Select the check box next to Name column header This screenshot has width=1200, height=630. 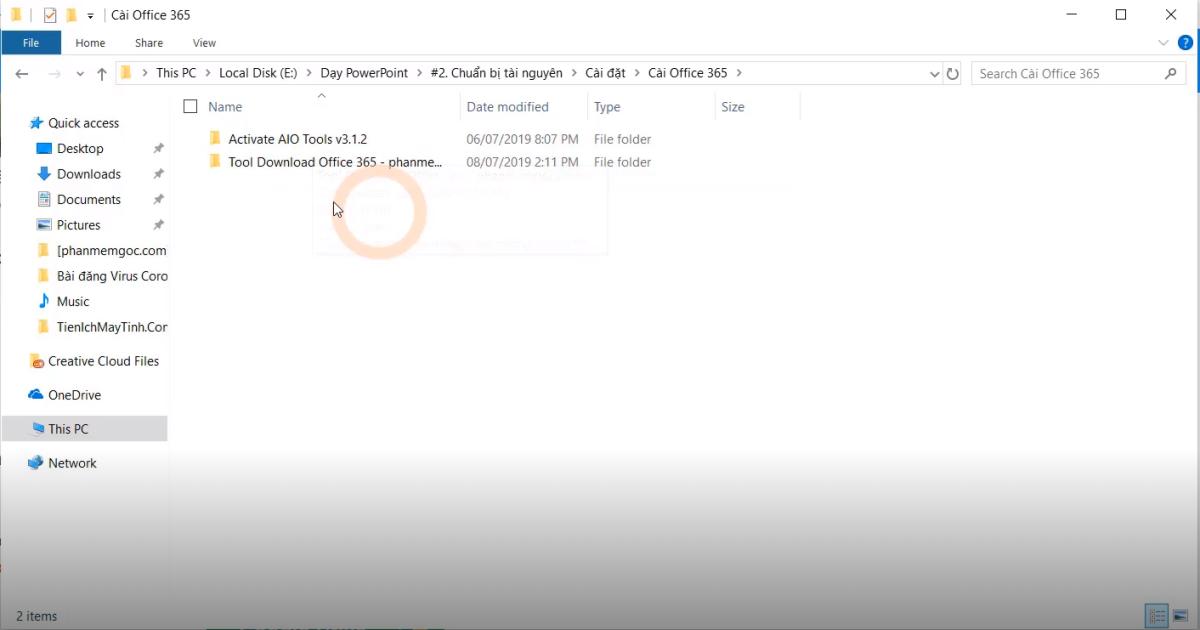click(190, 106)
